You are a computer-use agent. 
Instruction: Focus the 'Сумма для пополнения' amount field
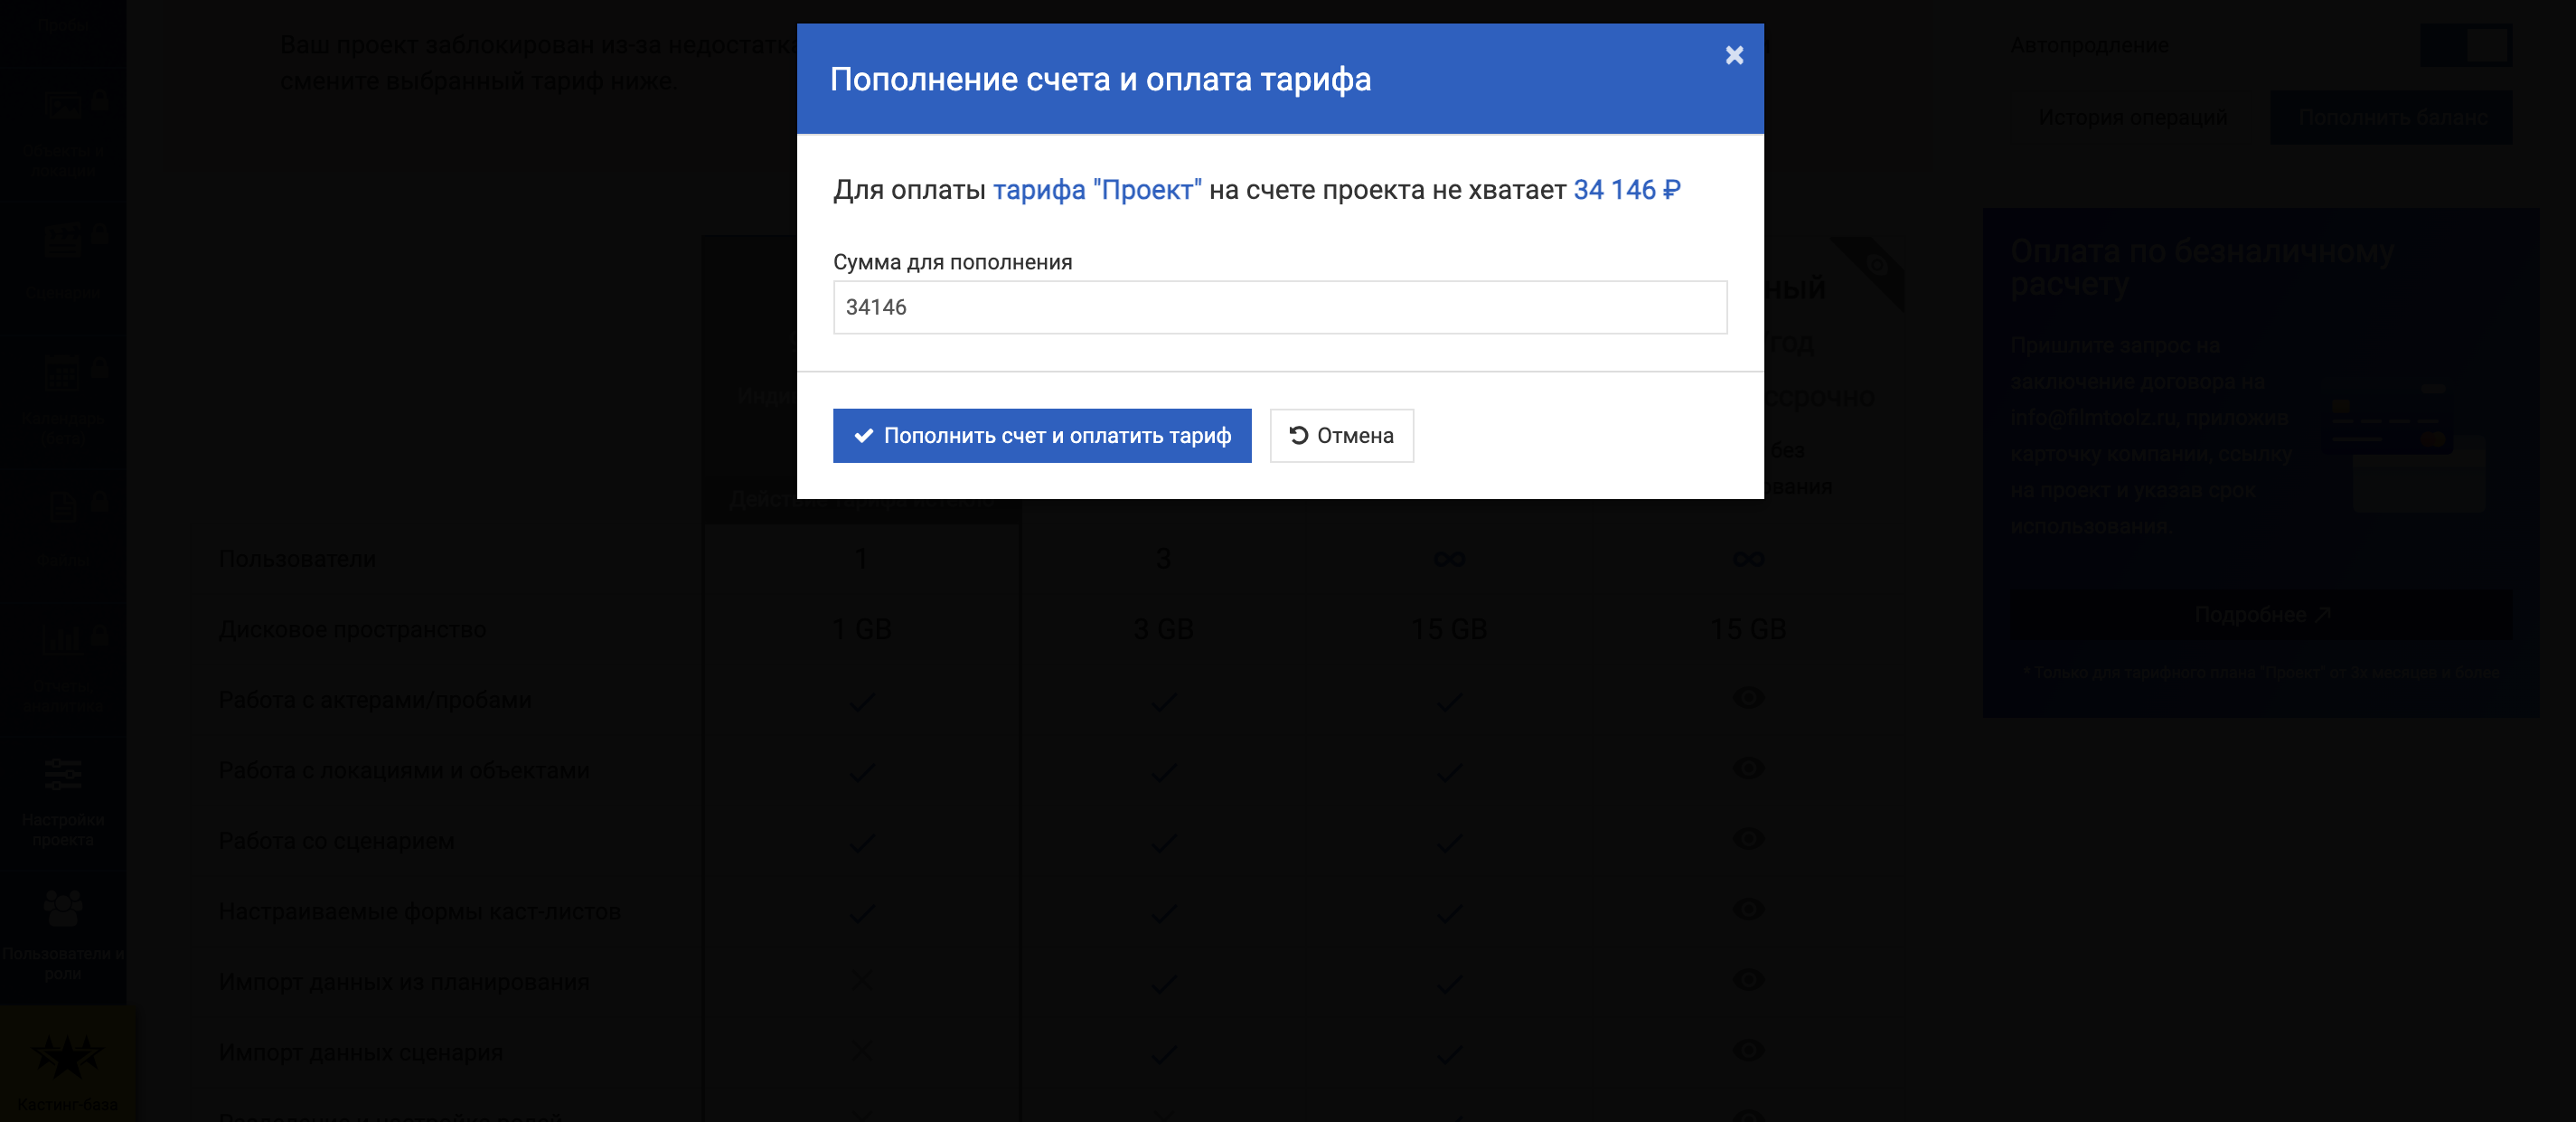coord(1280,307)
